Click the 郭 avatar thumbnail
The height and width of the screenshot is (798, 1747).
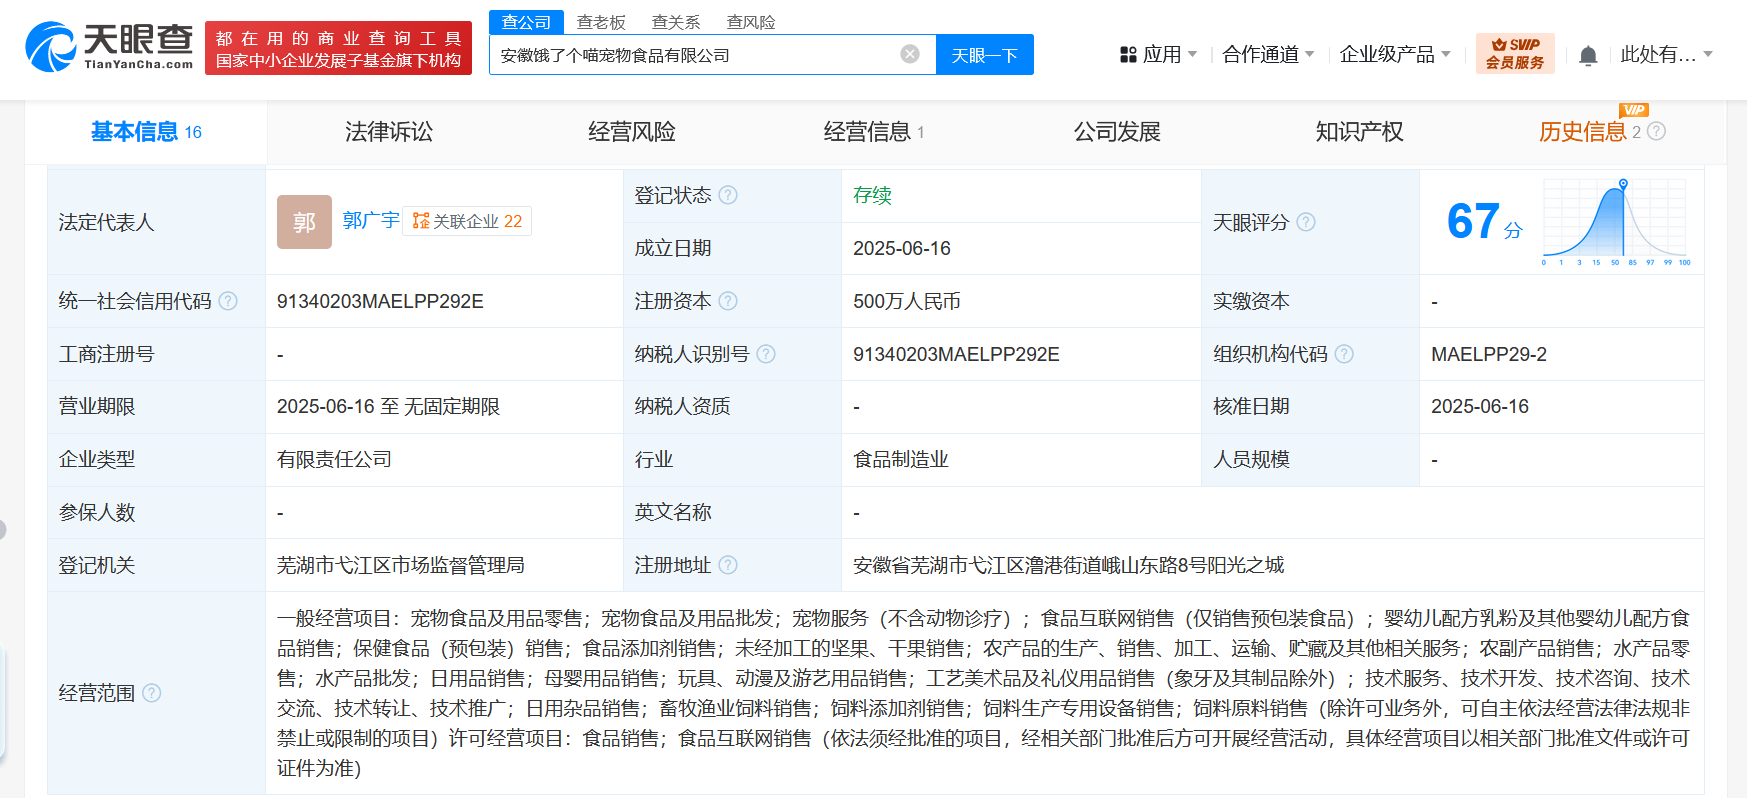[304, 222]
